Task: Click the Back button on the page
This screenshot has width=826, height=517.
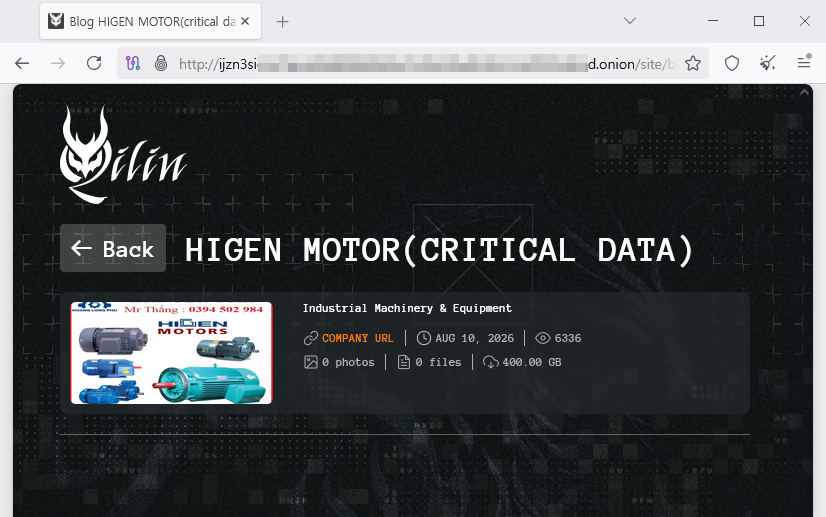Action: pos(113,248)
